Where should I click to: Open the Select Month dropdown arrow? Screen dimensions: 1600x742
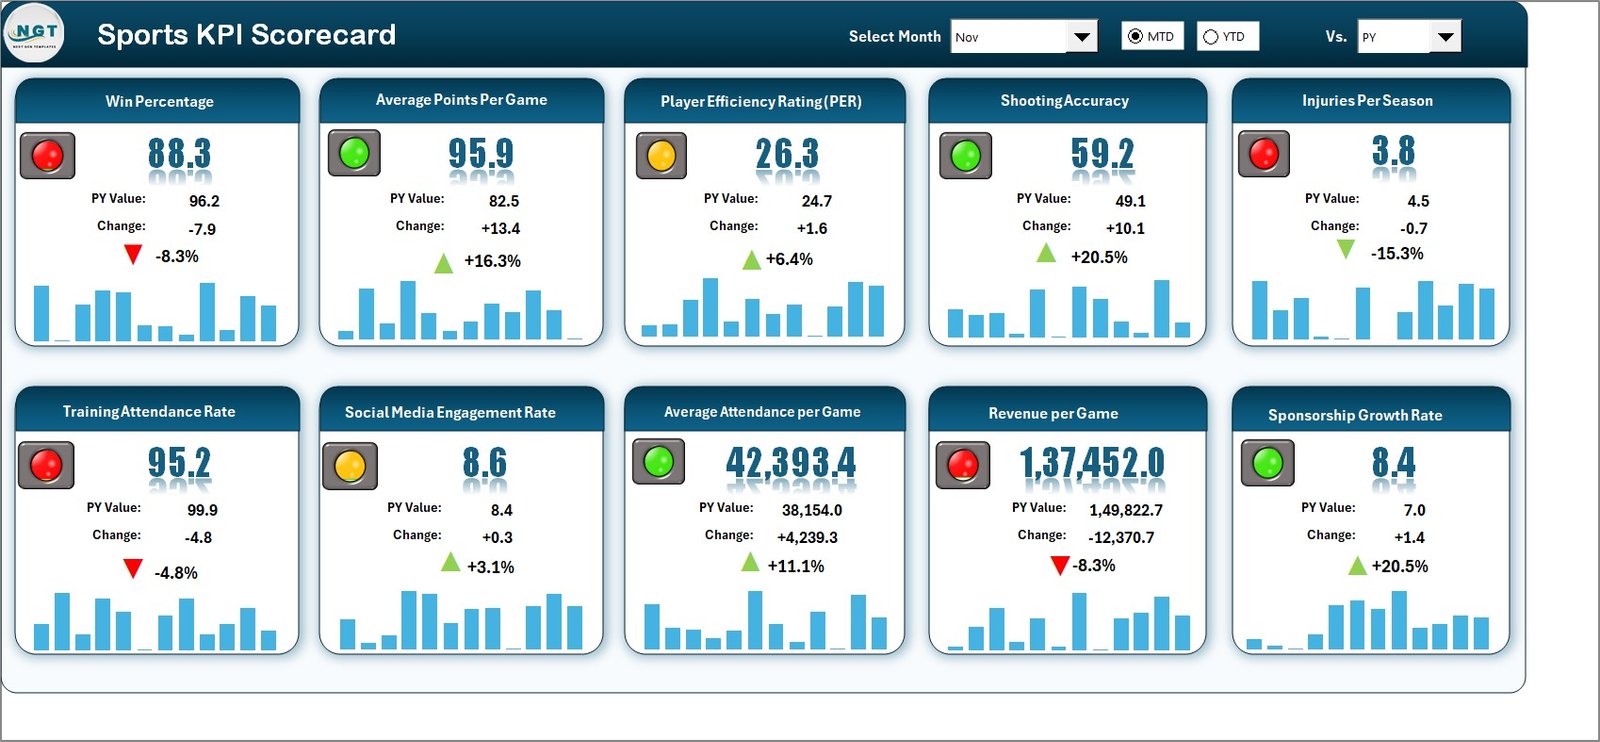click(1081, 37)
